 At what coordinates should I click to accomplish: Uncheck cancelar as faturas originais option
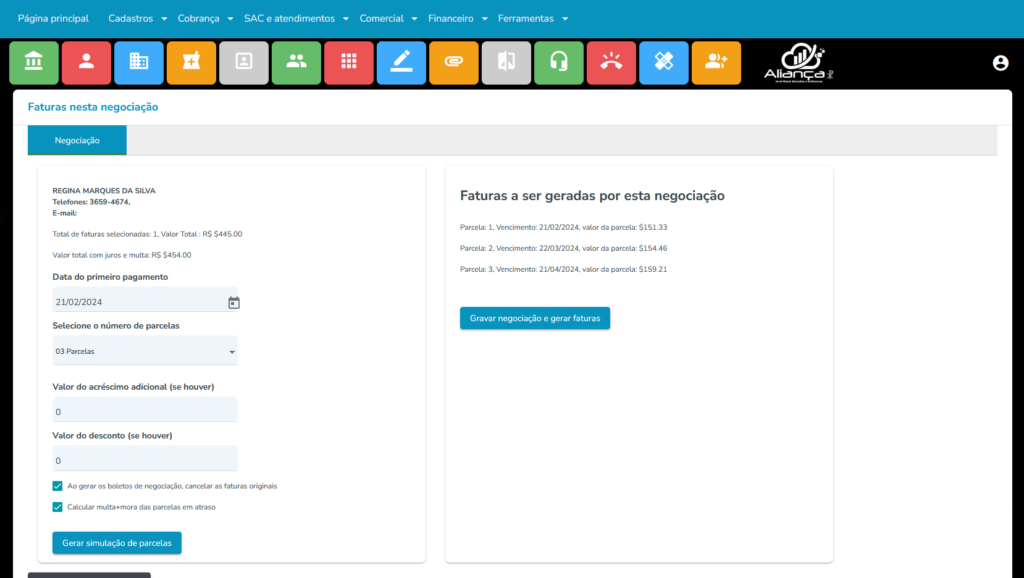click(58, 485)
